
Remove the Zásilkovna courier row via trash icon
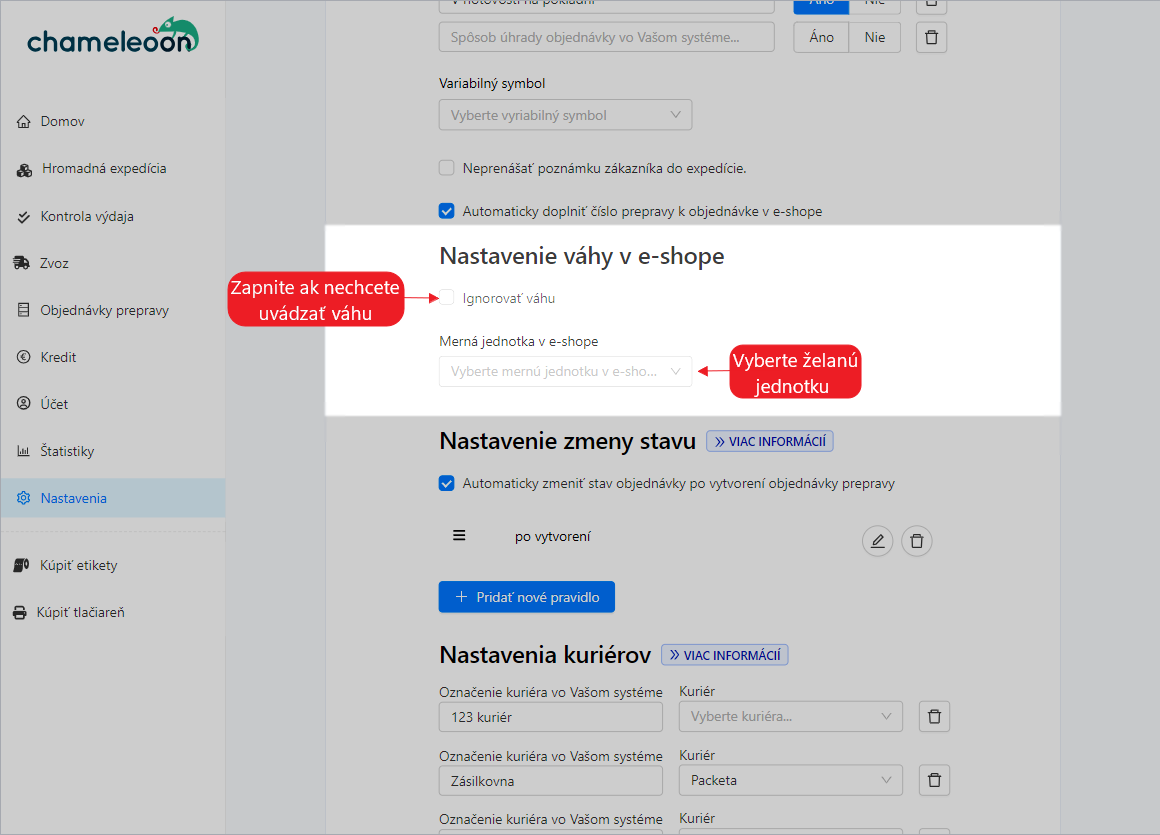(x=934, y=780)
